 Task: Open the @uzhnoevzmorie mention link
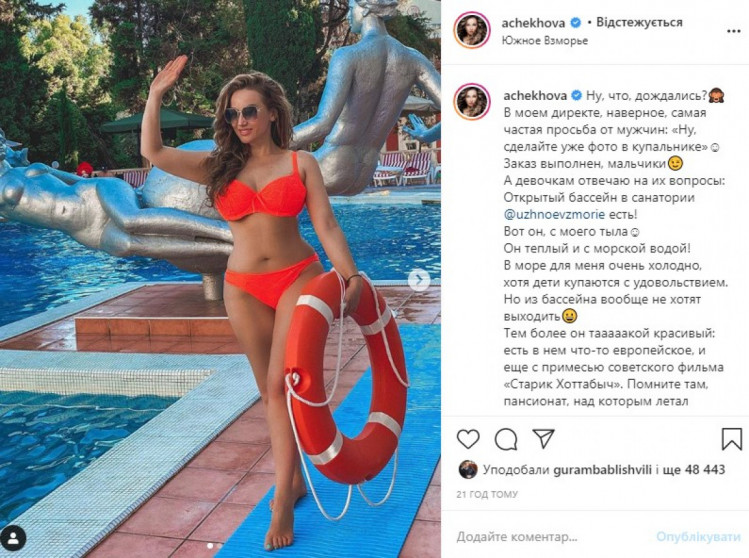pos(554,215)
